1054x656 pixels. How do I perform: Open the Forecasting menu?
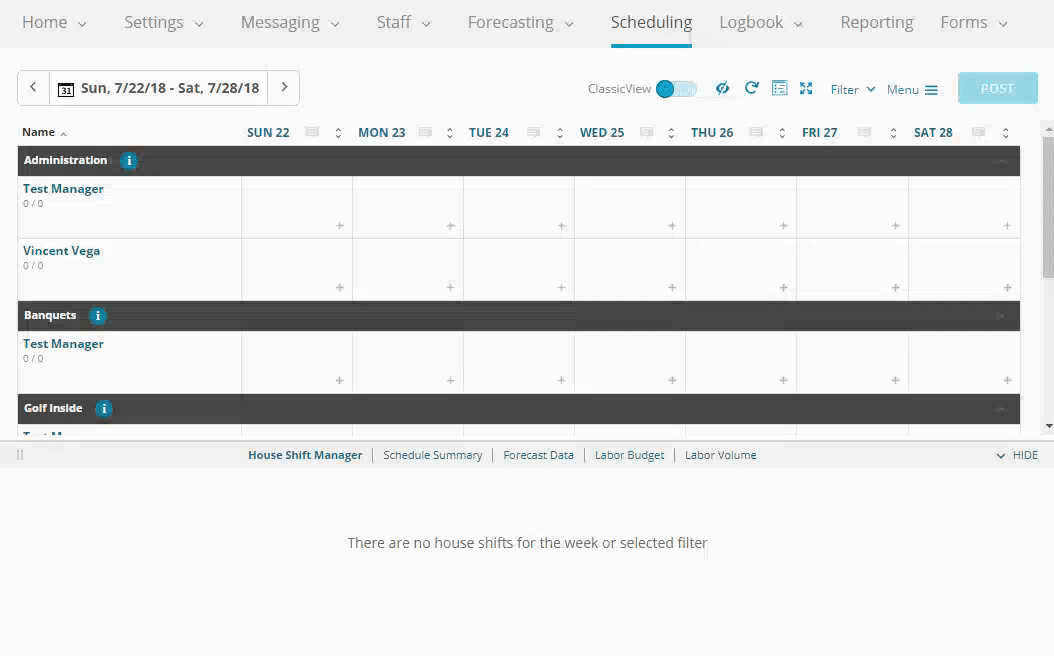[513, 22]
